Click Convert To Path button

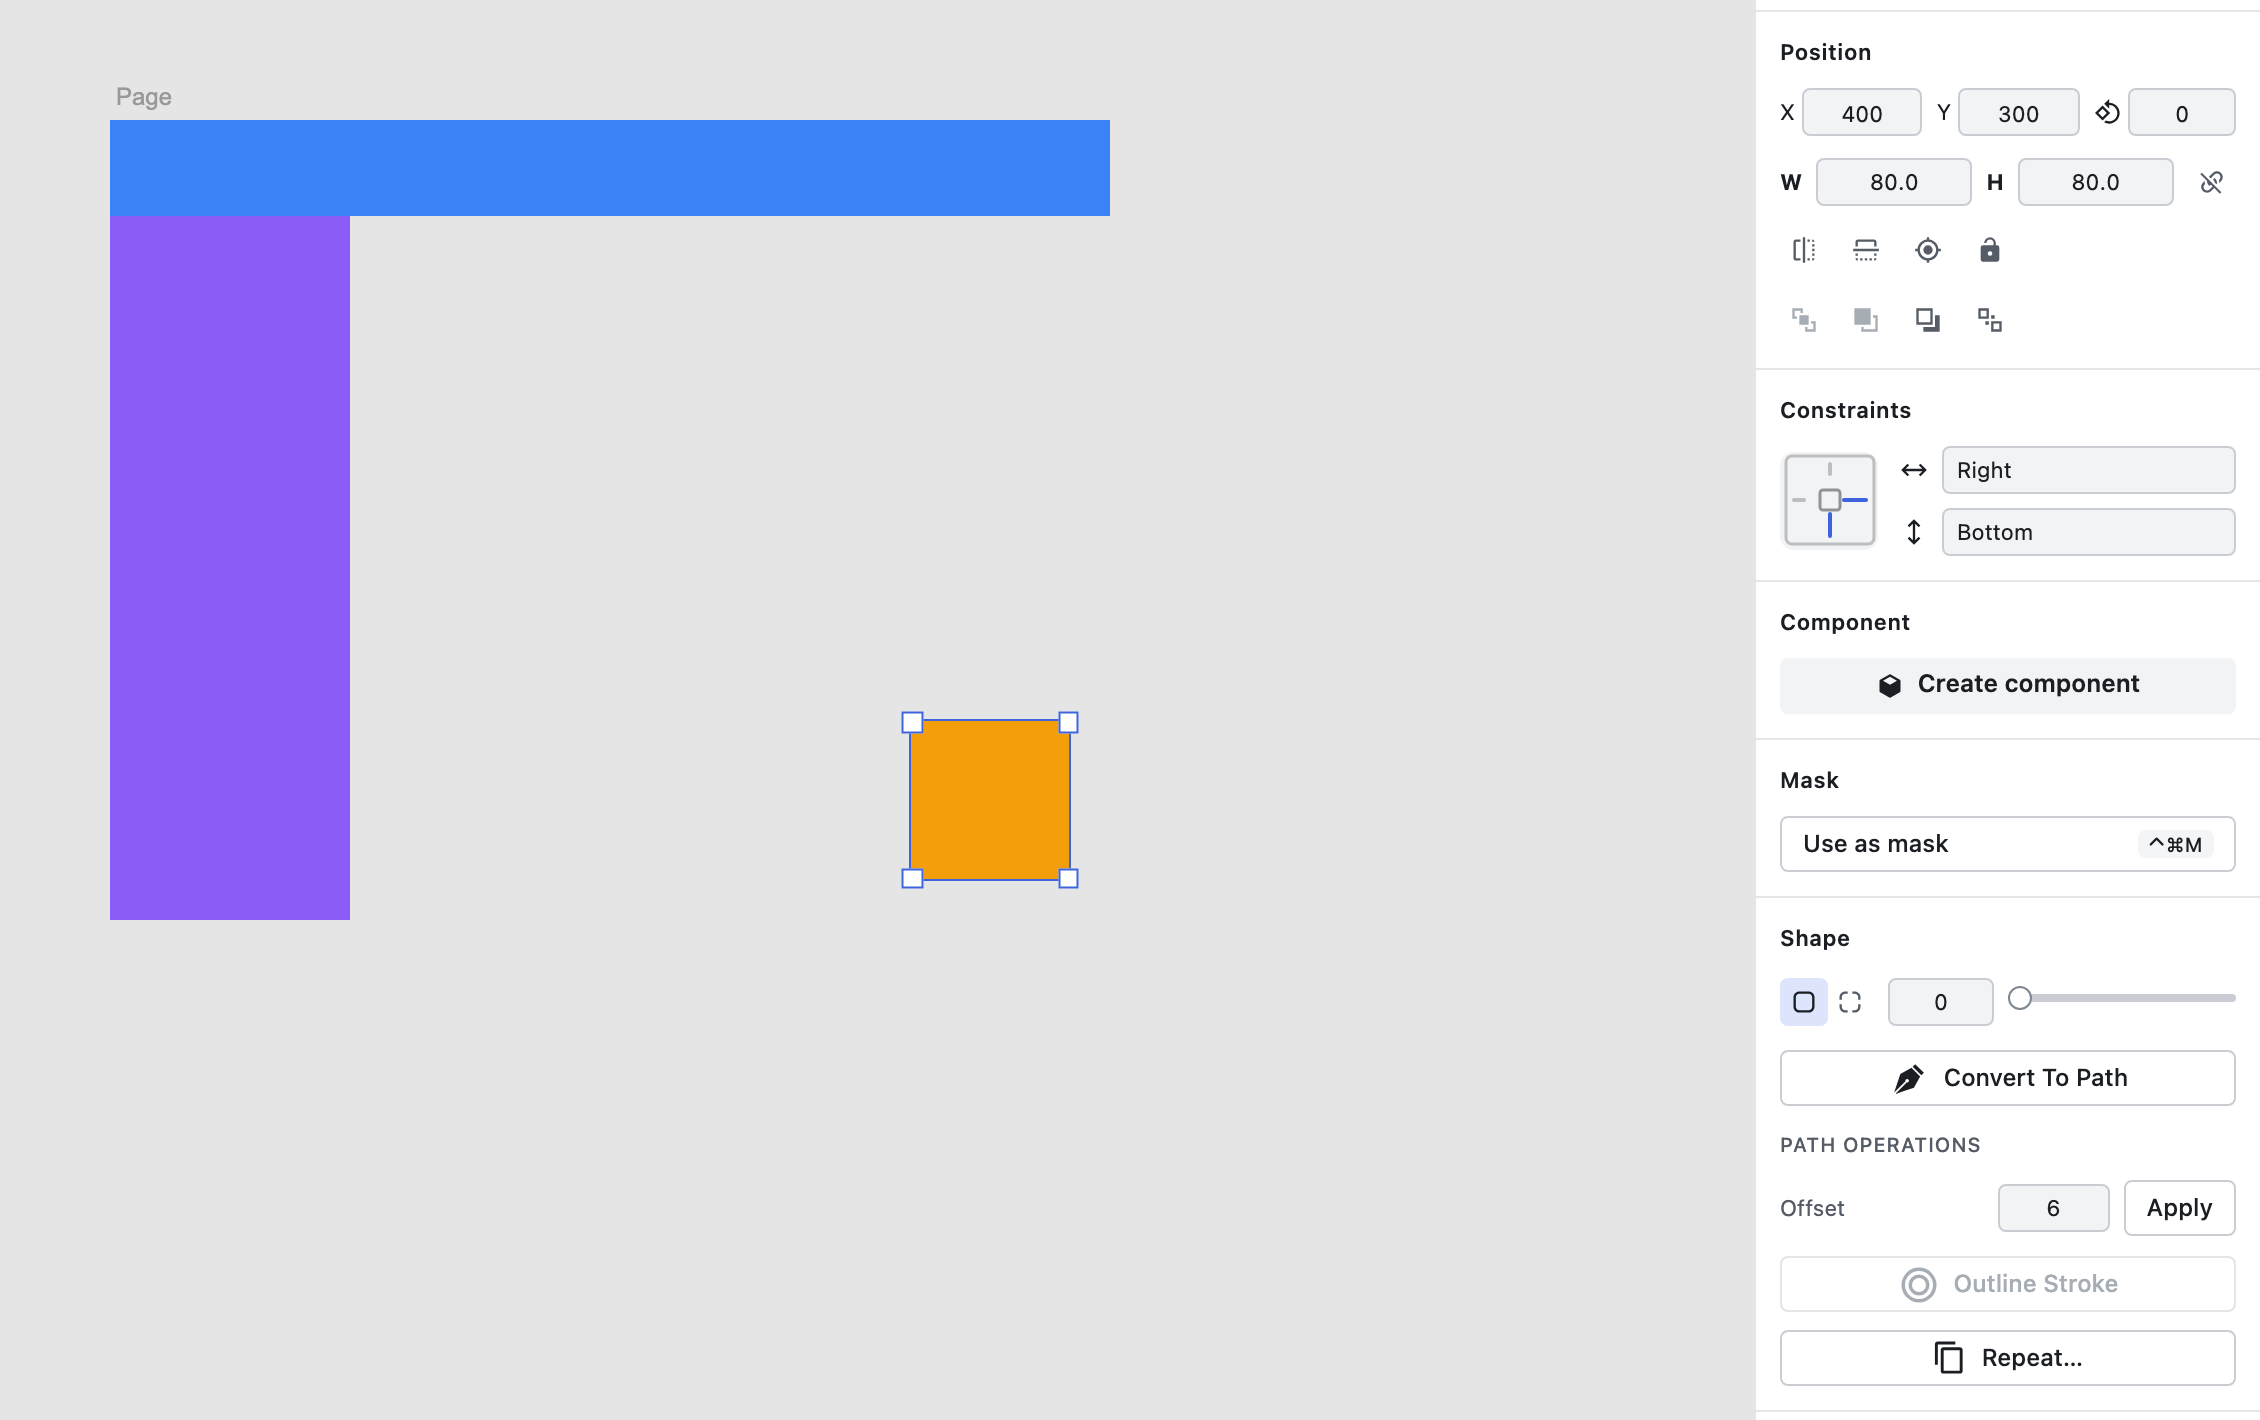(2007, 1078)
